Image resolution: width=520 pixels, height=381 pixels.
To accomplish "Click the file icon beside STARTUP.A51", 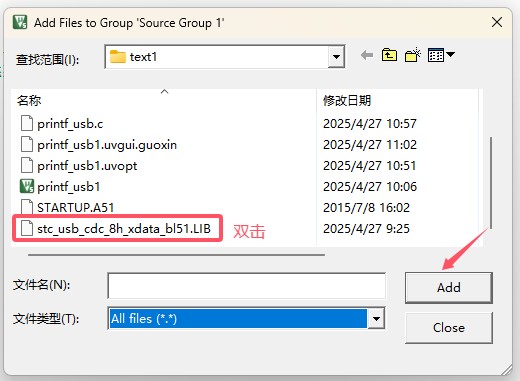I will [x=27, y=207].
